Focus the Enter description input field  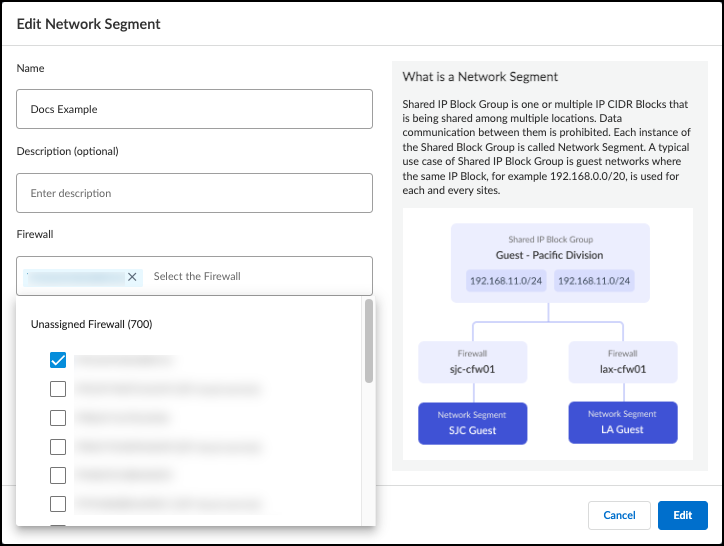coord(194,193)
